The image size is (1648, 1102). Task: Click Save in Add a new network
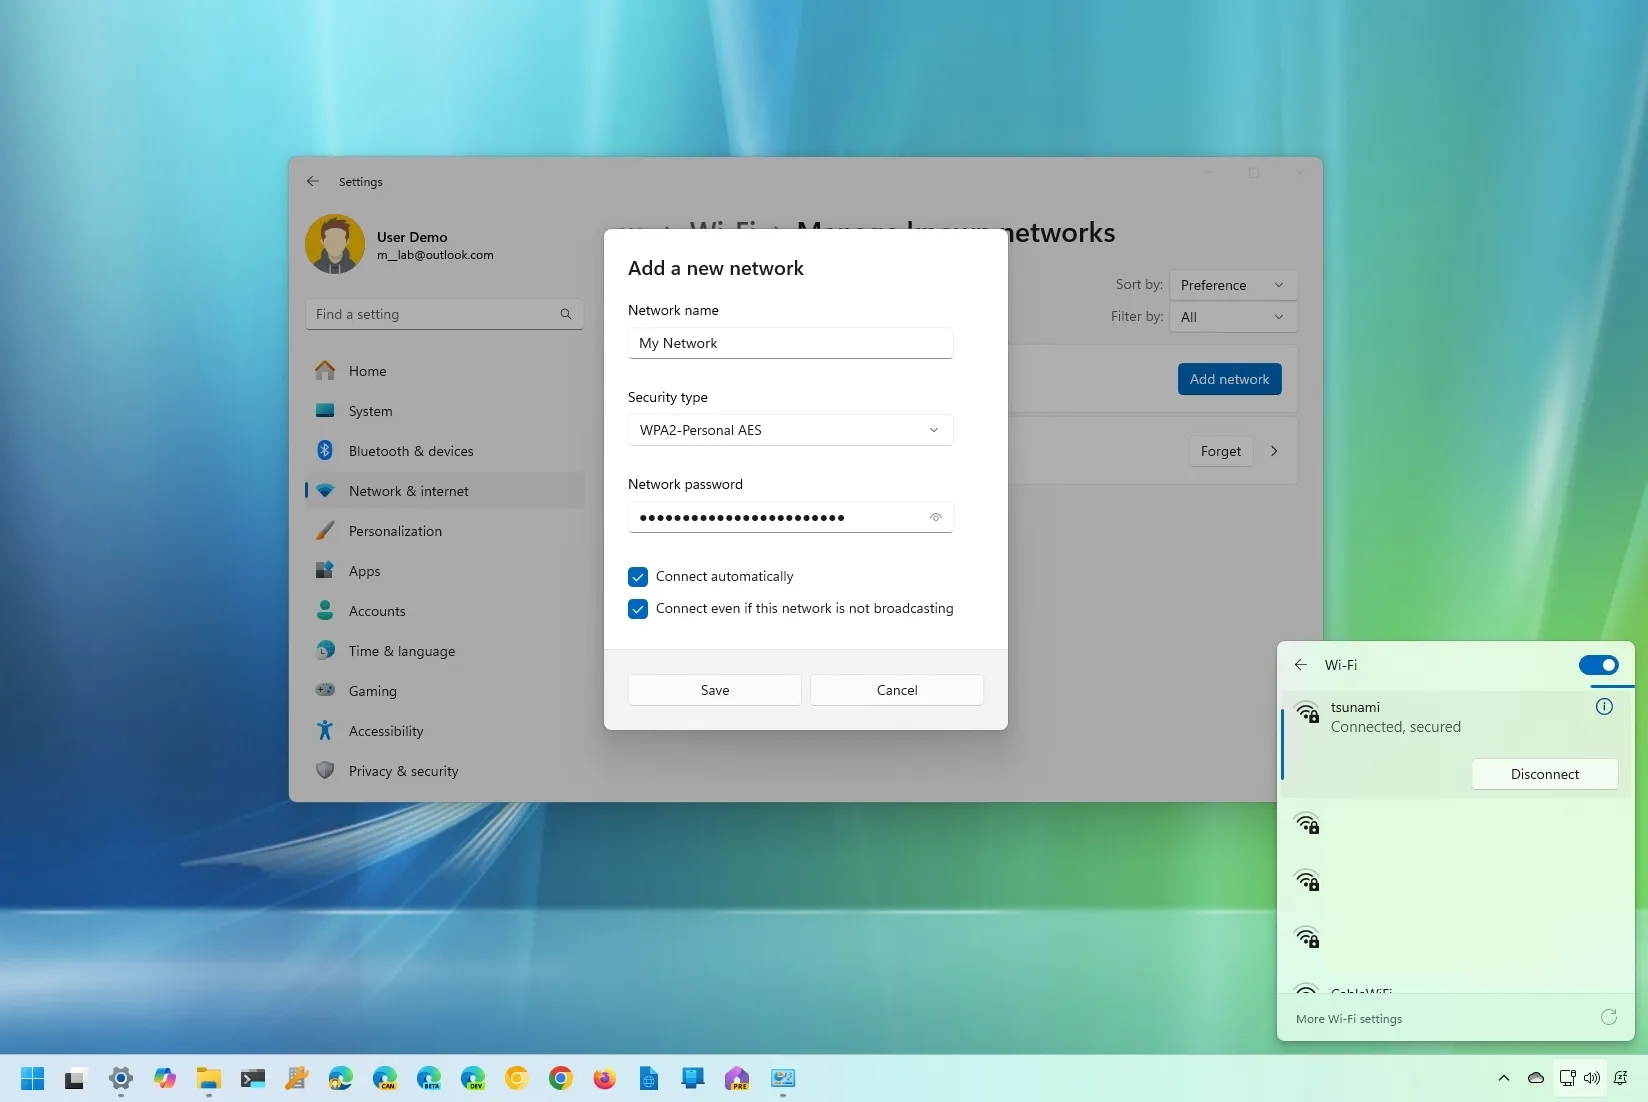[x=715, y=690]
